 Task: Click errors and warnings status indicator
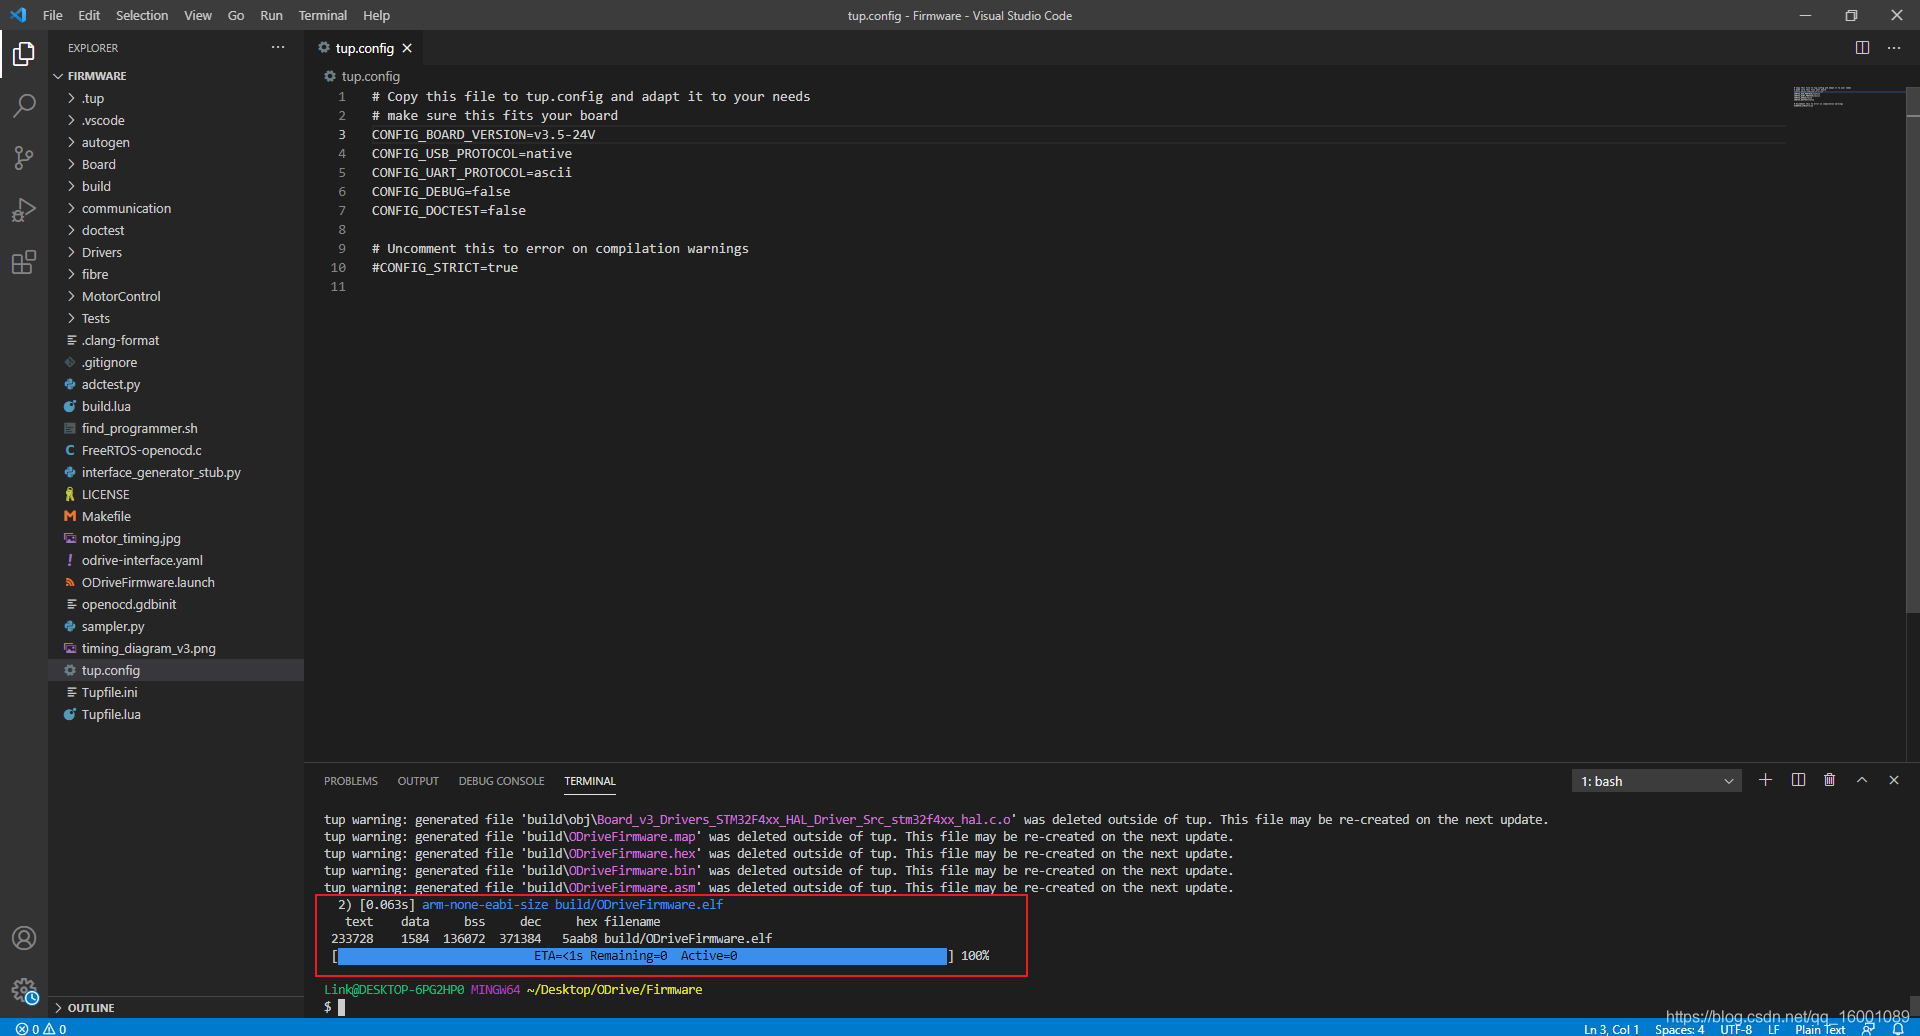coord(41,1028)
